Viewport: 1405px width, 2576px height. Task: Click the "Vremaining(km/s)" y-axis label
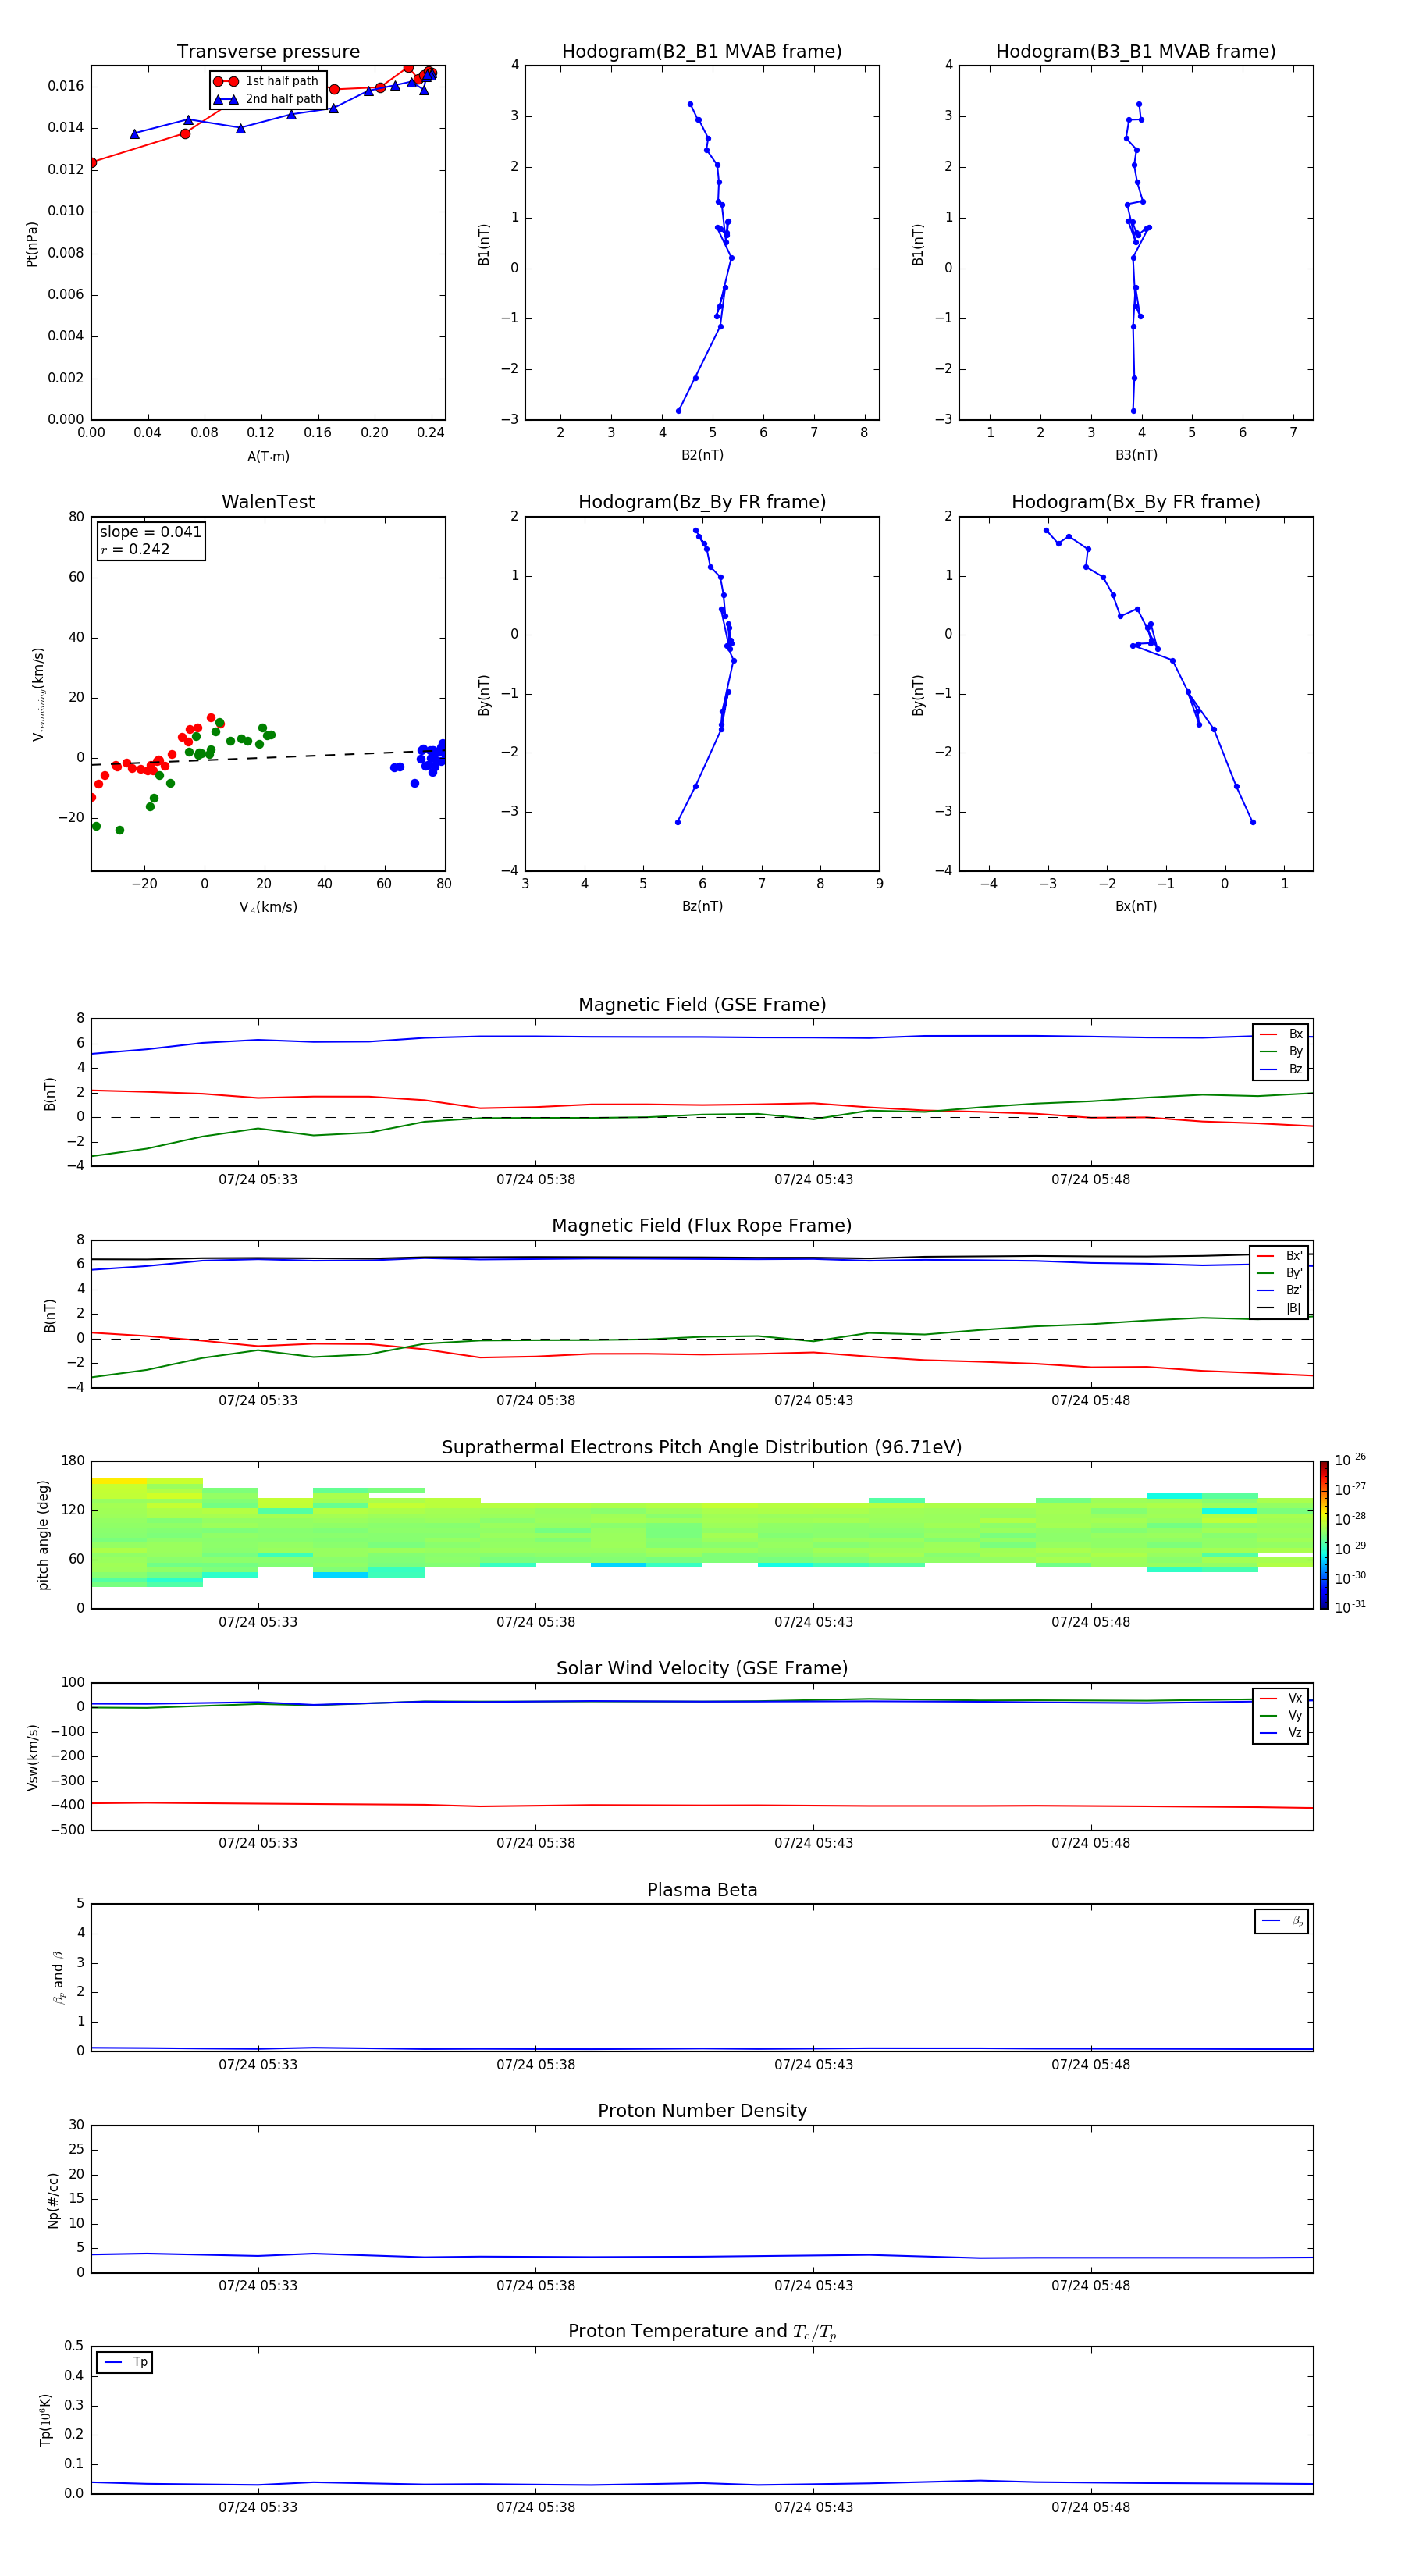click(x=38, y=694)
